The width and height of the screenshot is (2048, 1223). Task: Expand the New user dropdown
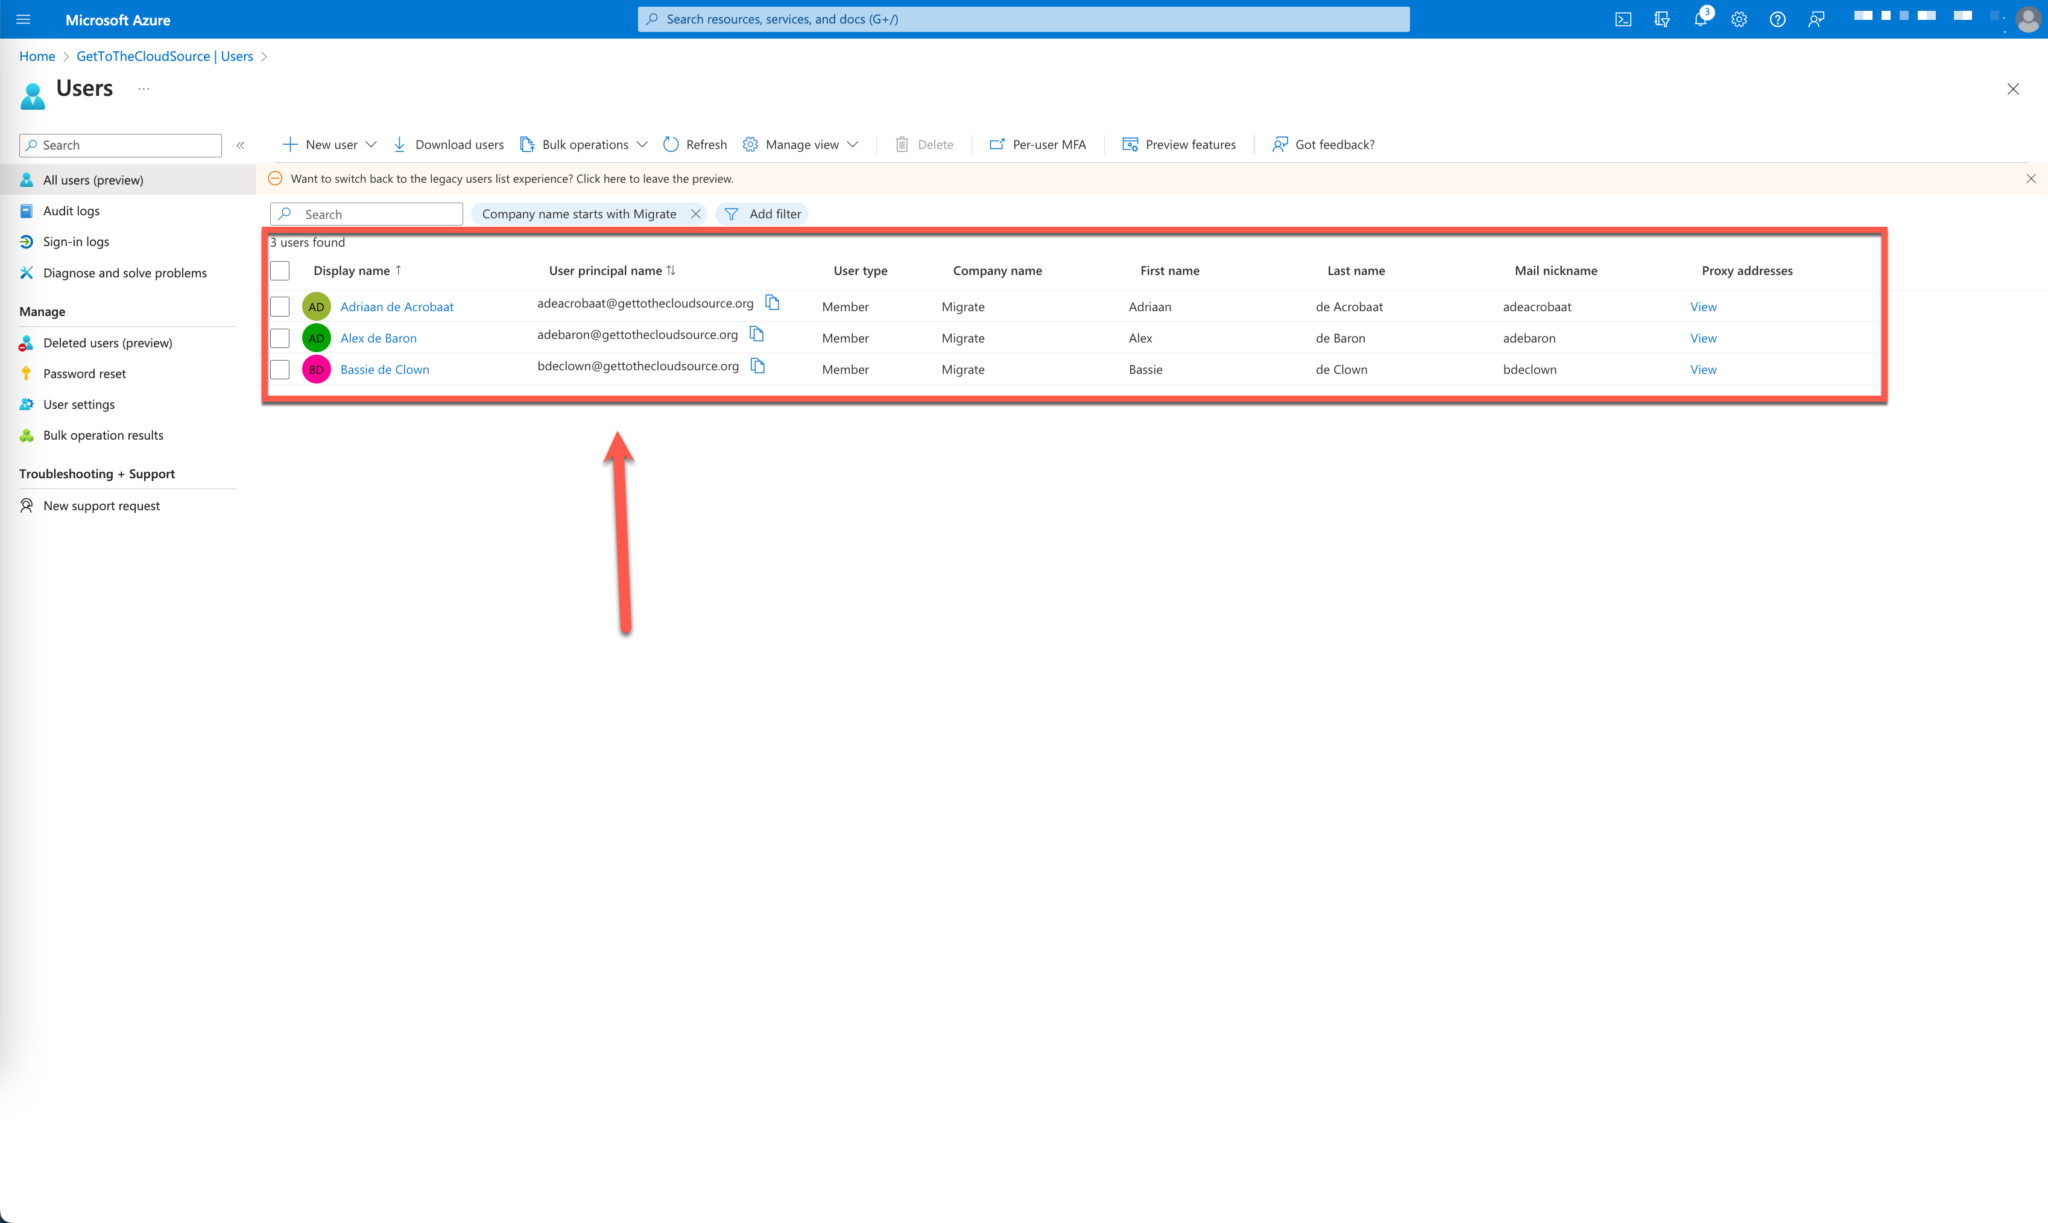(371, 144)
